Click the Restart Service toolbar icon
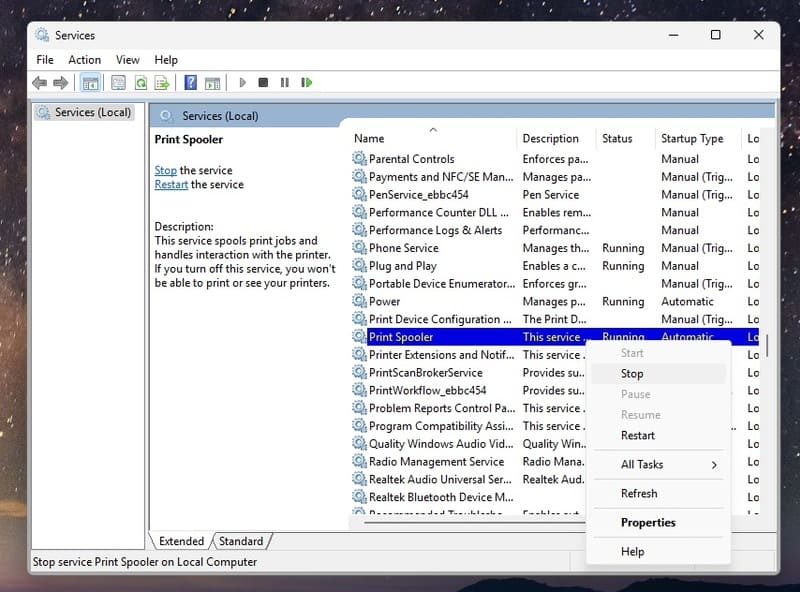 click(307, 82)
